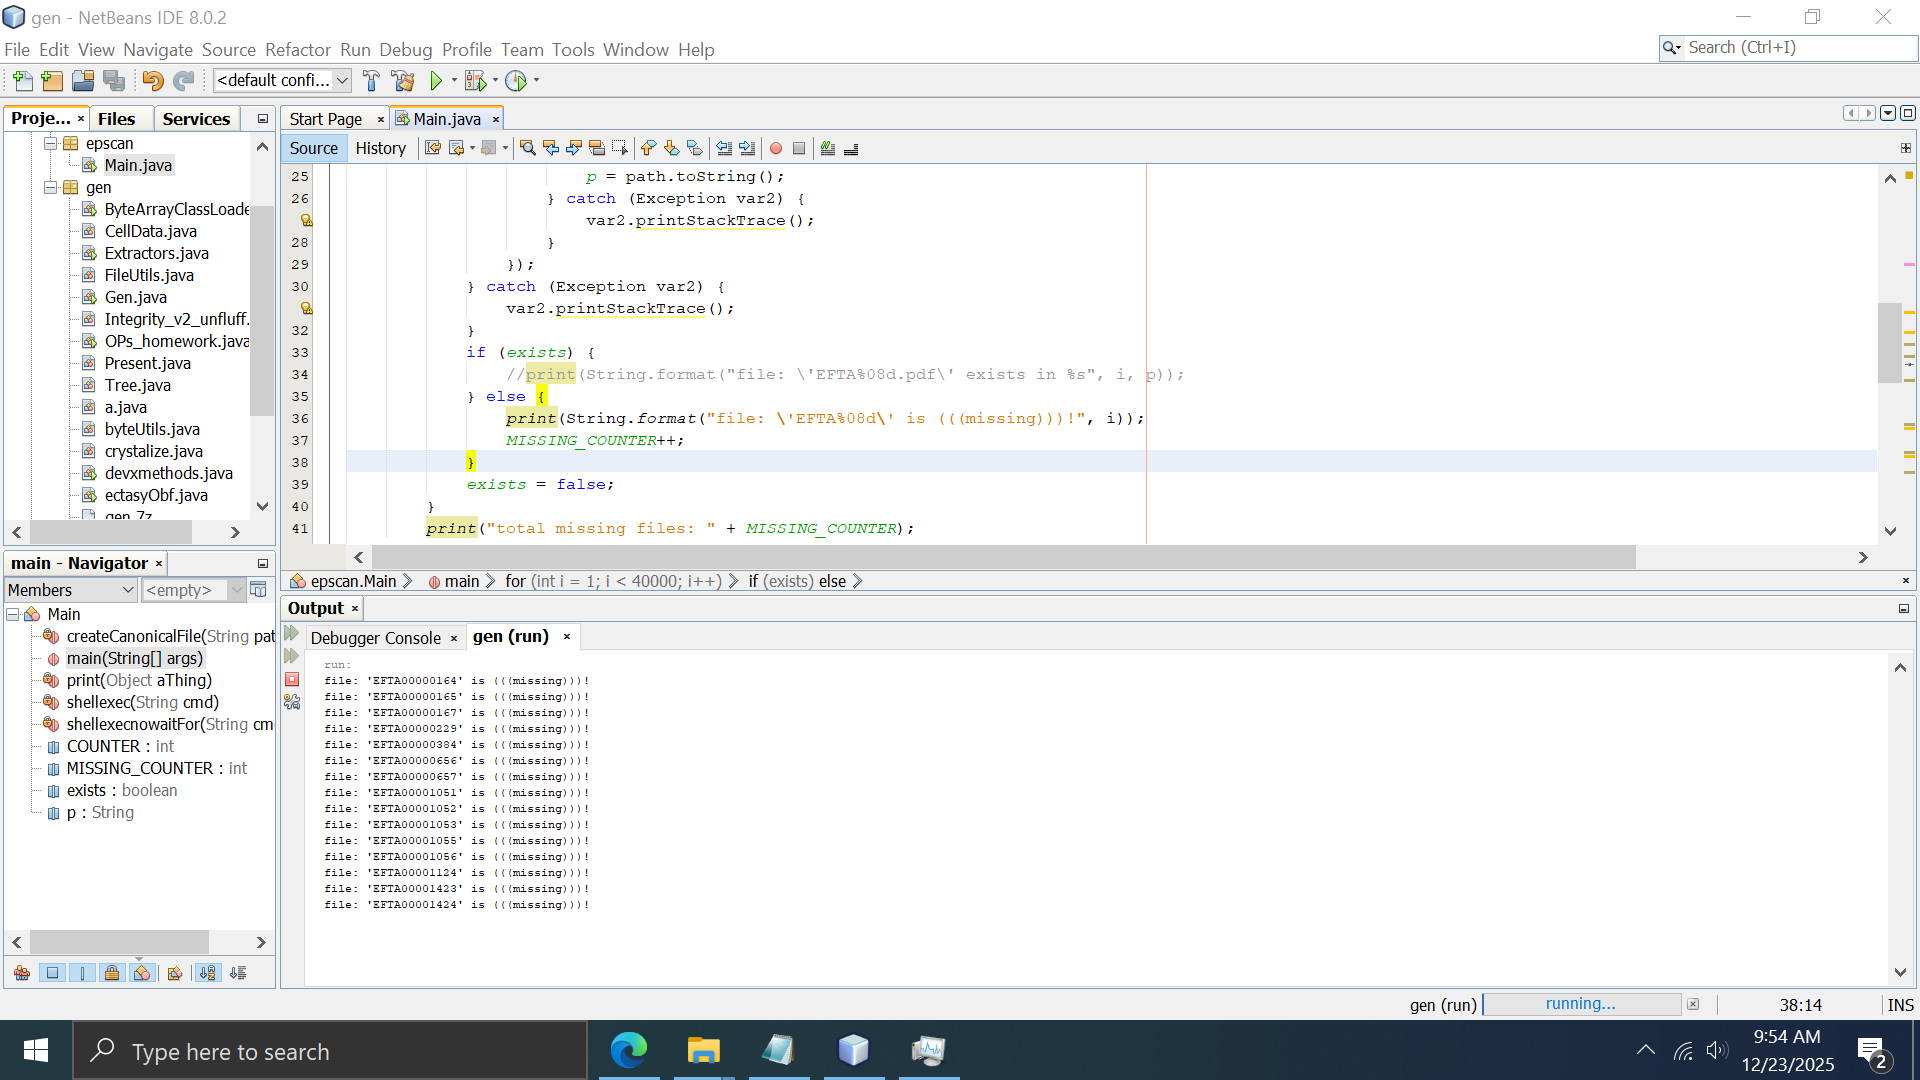
Task: Click Clean and Build Project icon
Action: click(x=403, y=80)
